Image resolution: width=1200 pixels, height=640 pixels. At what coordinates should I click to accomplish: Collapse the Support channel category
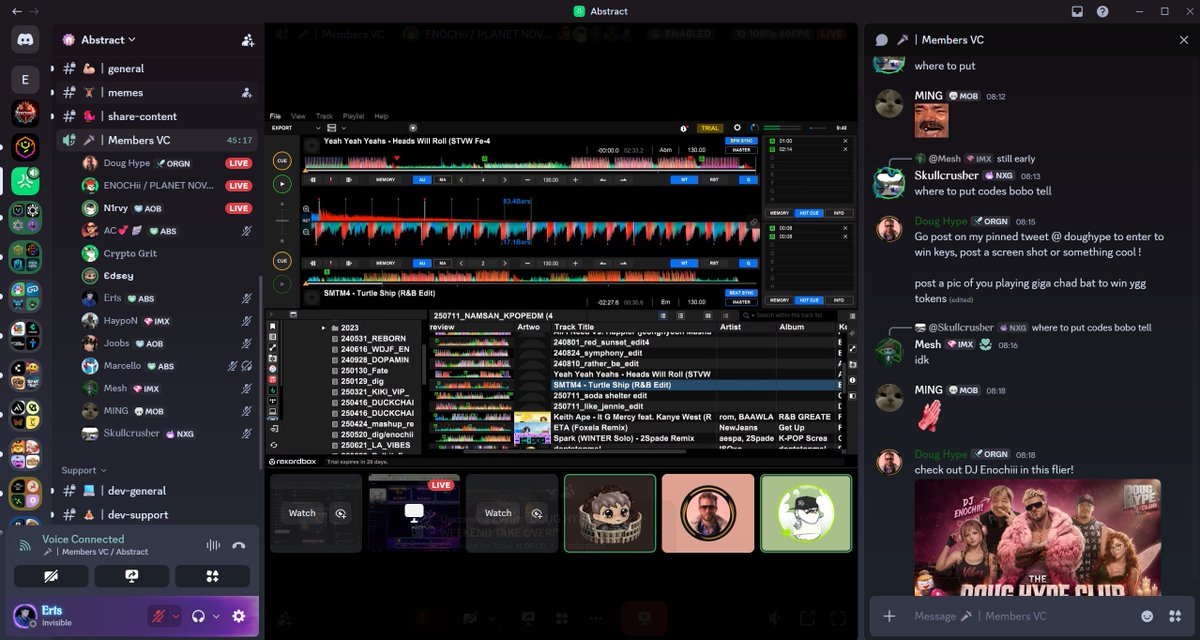[82, 470]
